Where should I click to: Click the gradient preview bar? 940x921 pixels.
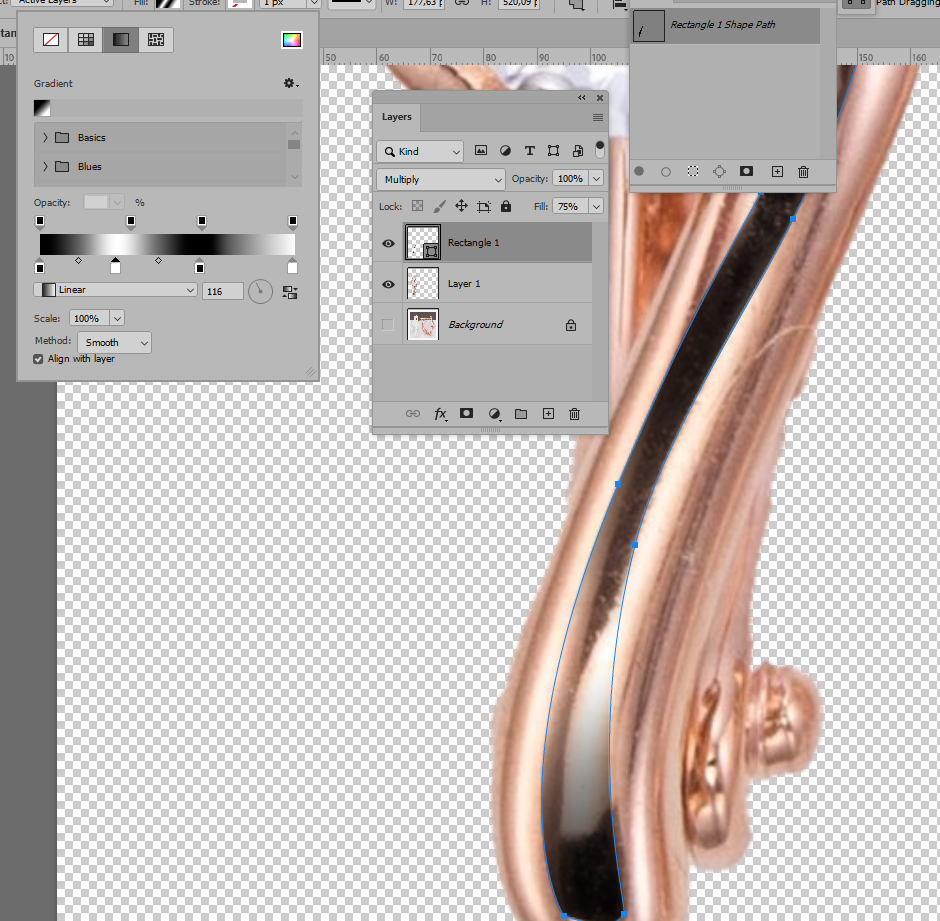click(167, 244)
